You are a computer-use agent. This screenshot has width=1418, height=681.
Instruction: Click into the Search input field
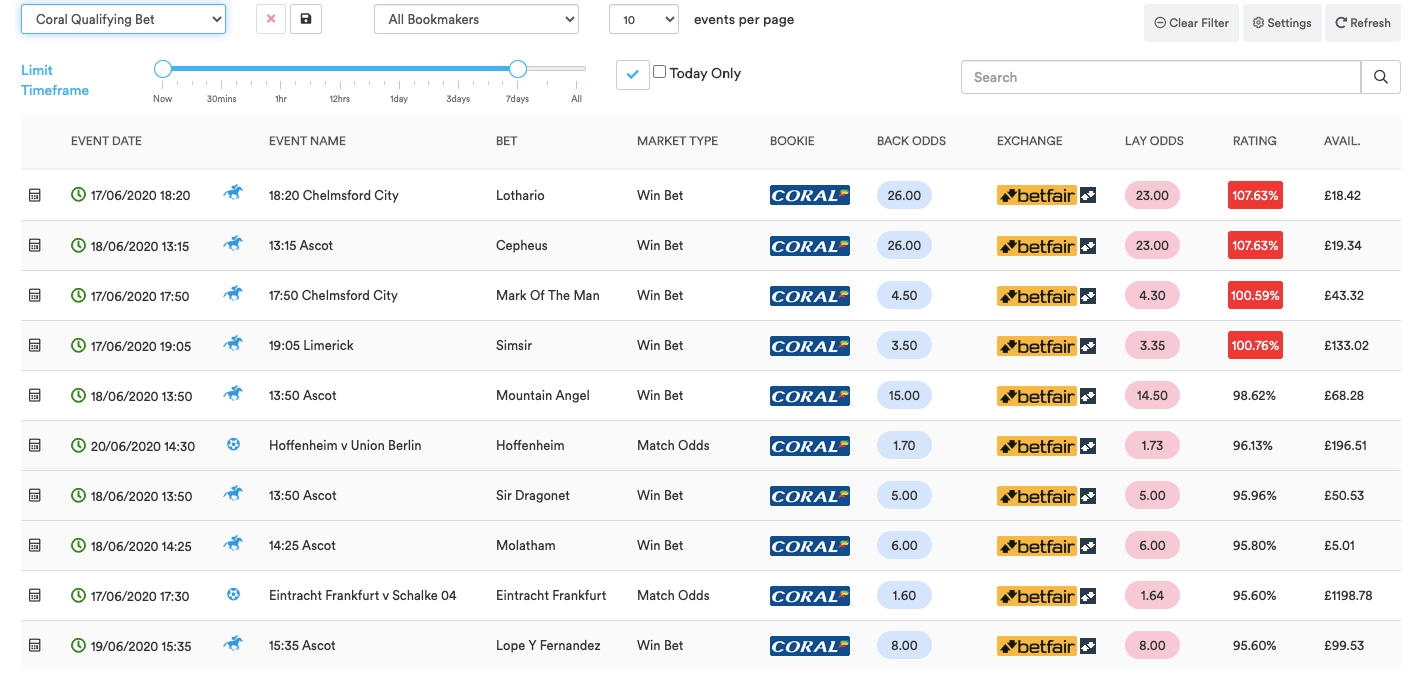(x=1160, y=77)
